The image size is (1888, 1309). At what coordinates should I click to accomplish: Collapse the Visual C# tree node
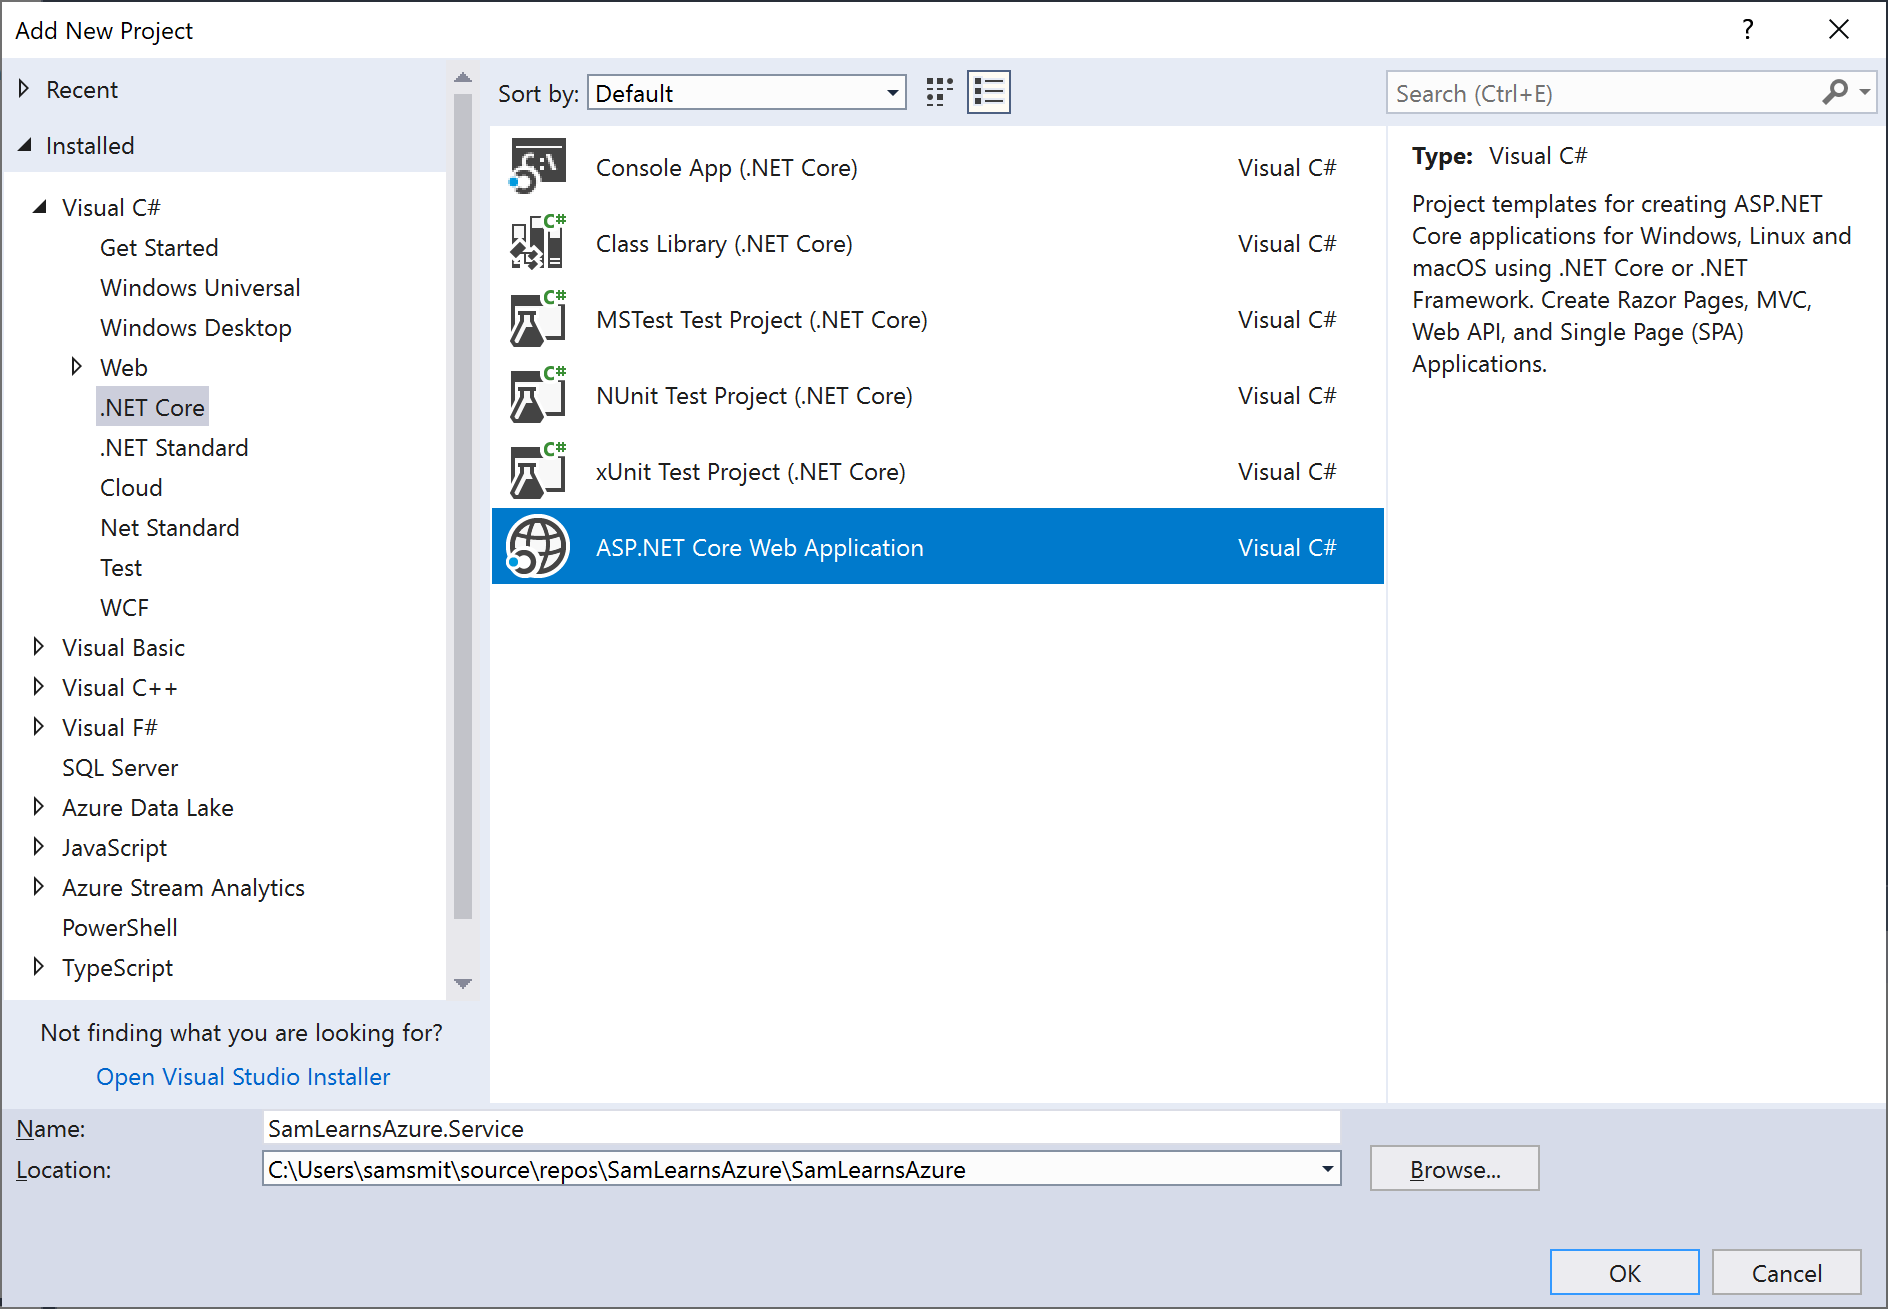40,207
